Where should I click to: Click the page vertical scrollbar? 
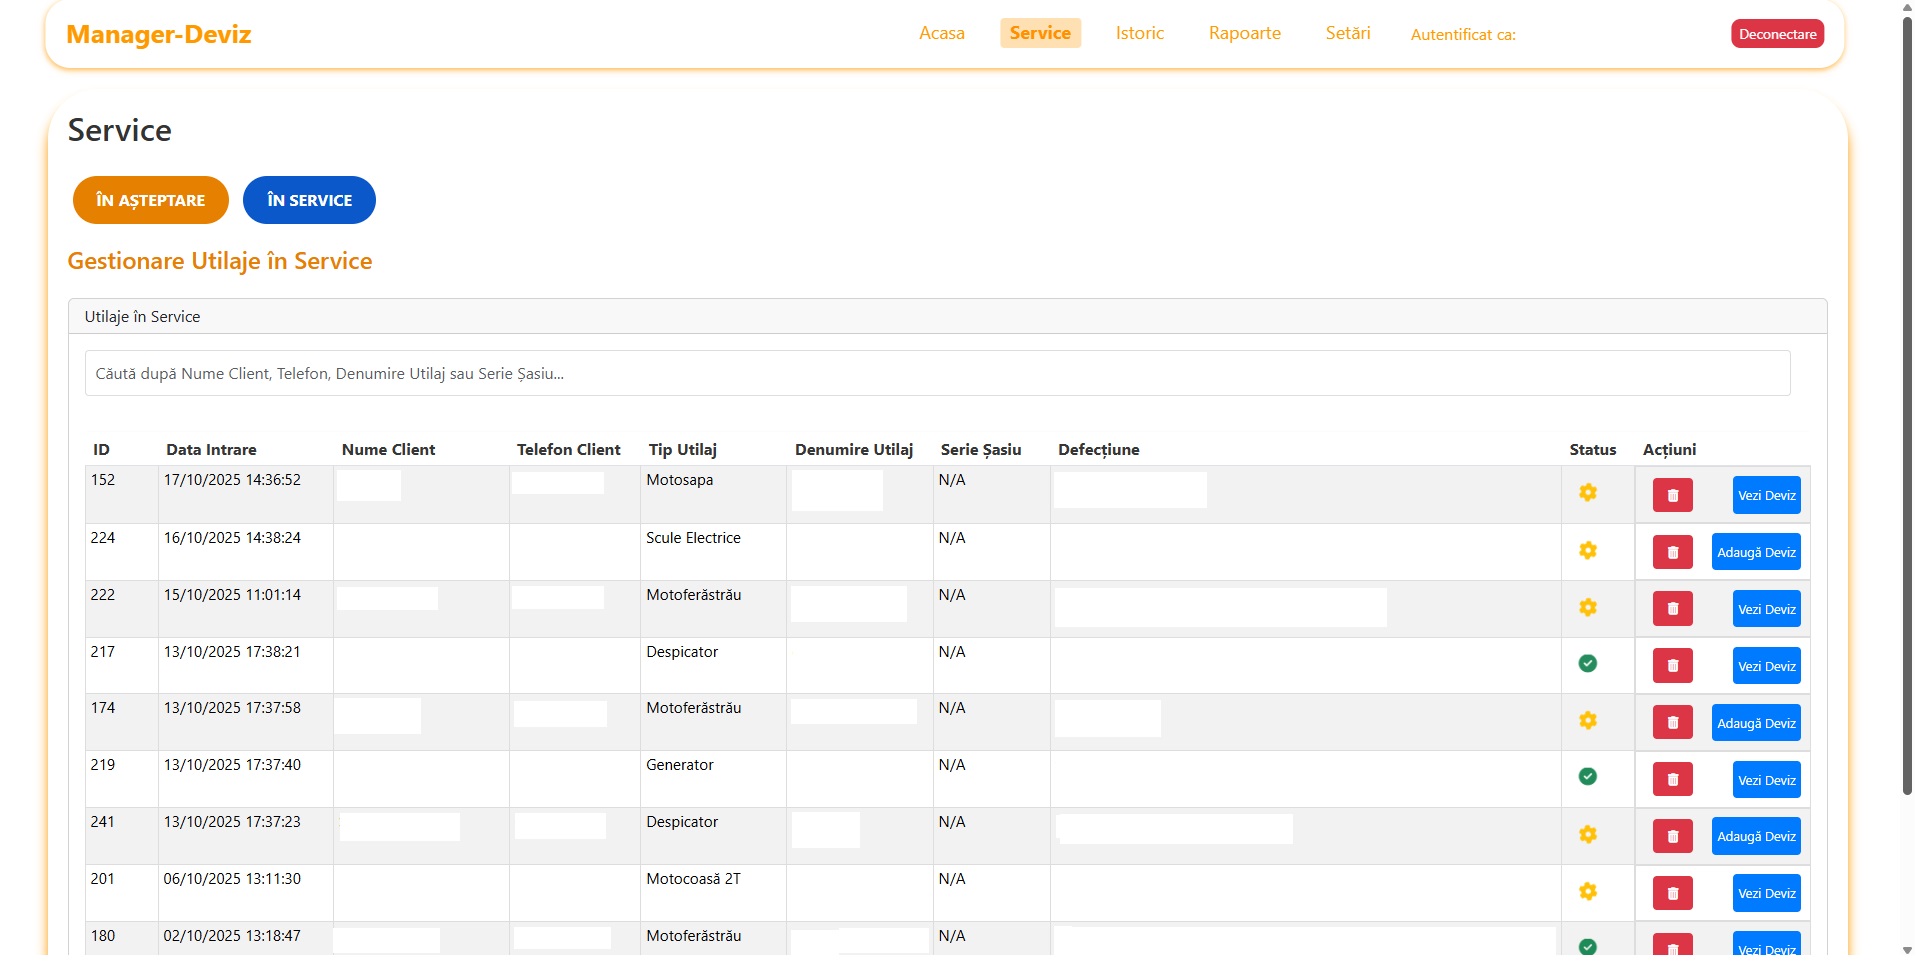point(1907,400)
